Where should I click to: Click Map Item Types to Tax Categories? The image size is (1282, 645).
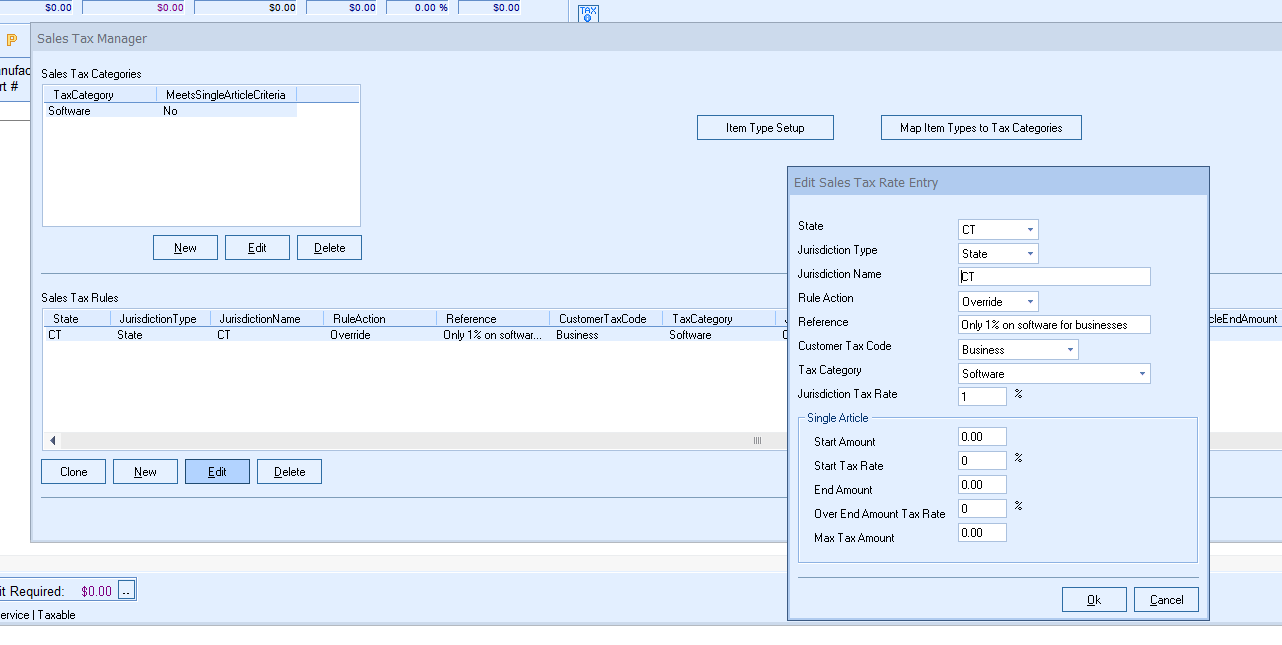(981, 128)
